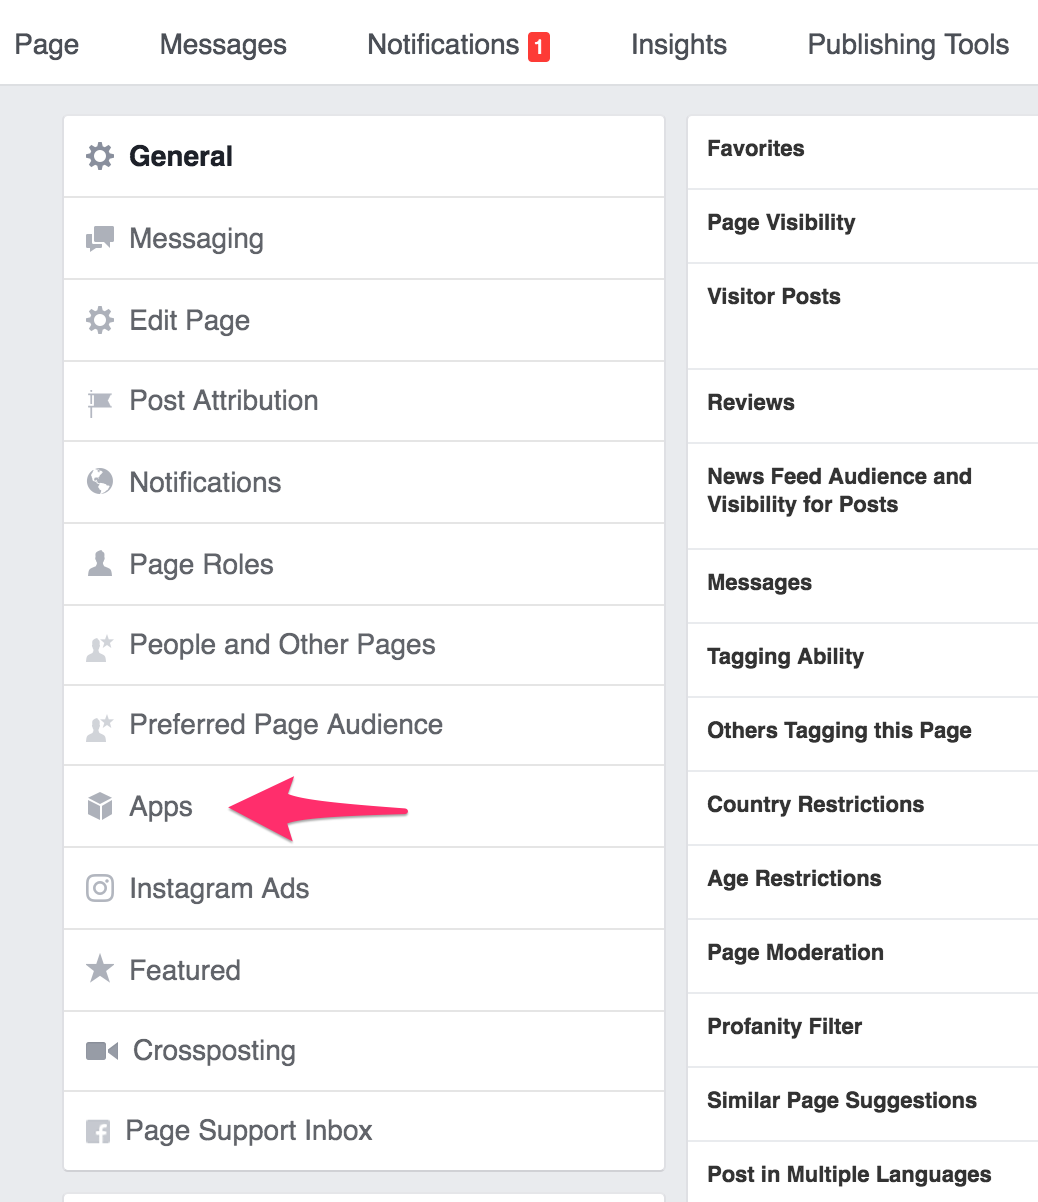Select the Featured star icon

(x=100, y=969)
